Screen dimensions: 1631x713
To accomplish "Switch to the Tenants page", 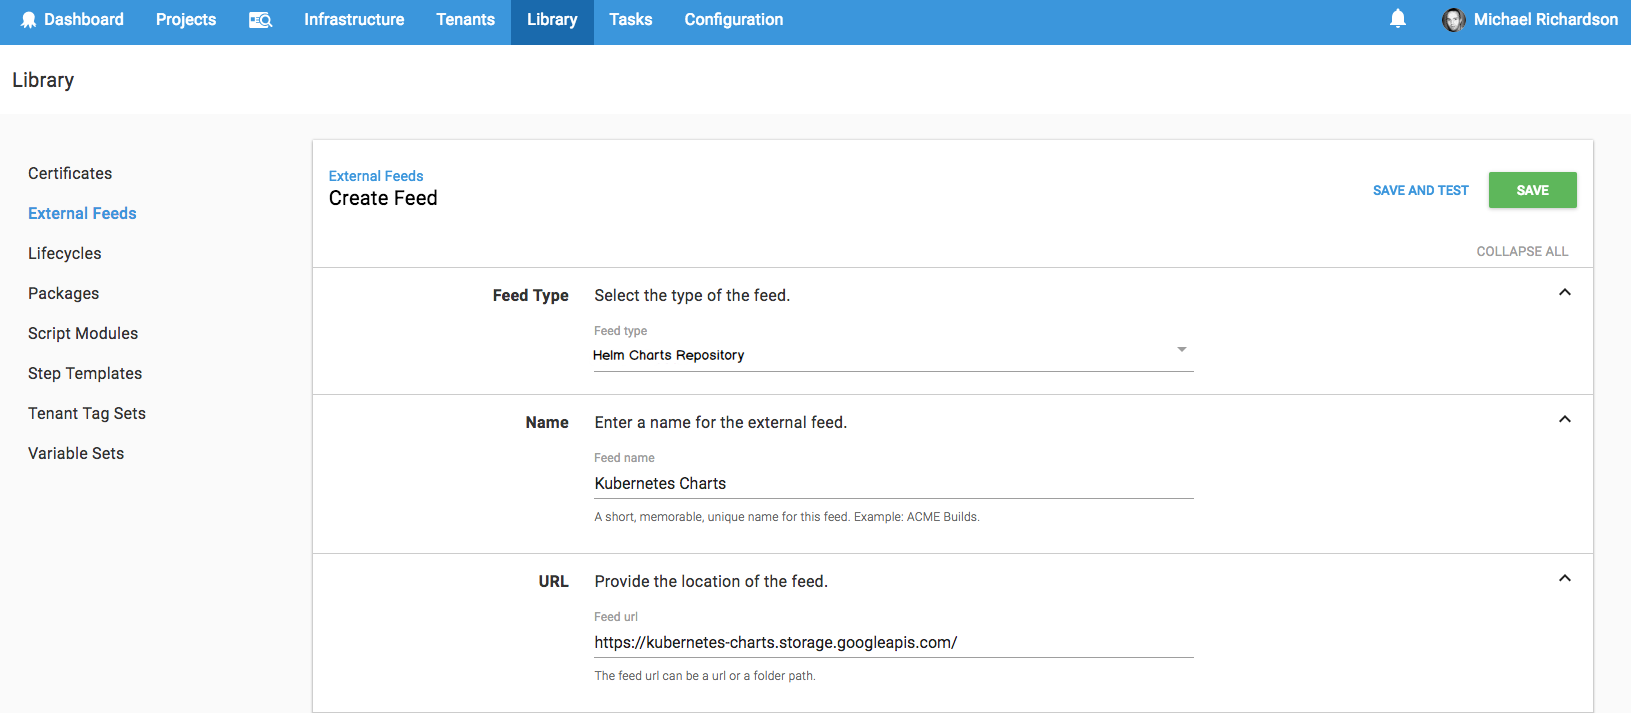I will [x=465, y=20].
